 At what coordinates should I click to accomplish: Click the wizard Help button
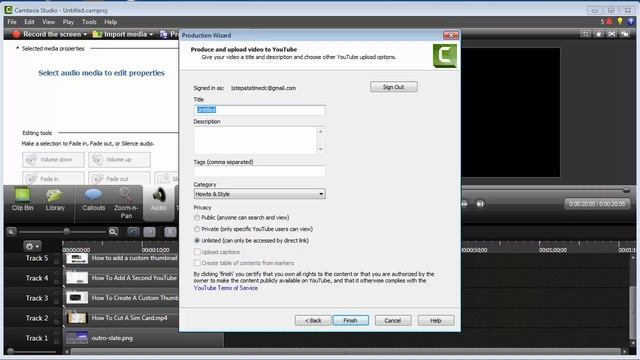tap(436, 320)
